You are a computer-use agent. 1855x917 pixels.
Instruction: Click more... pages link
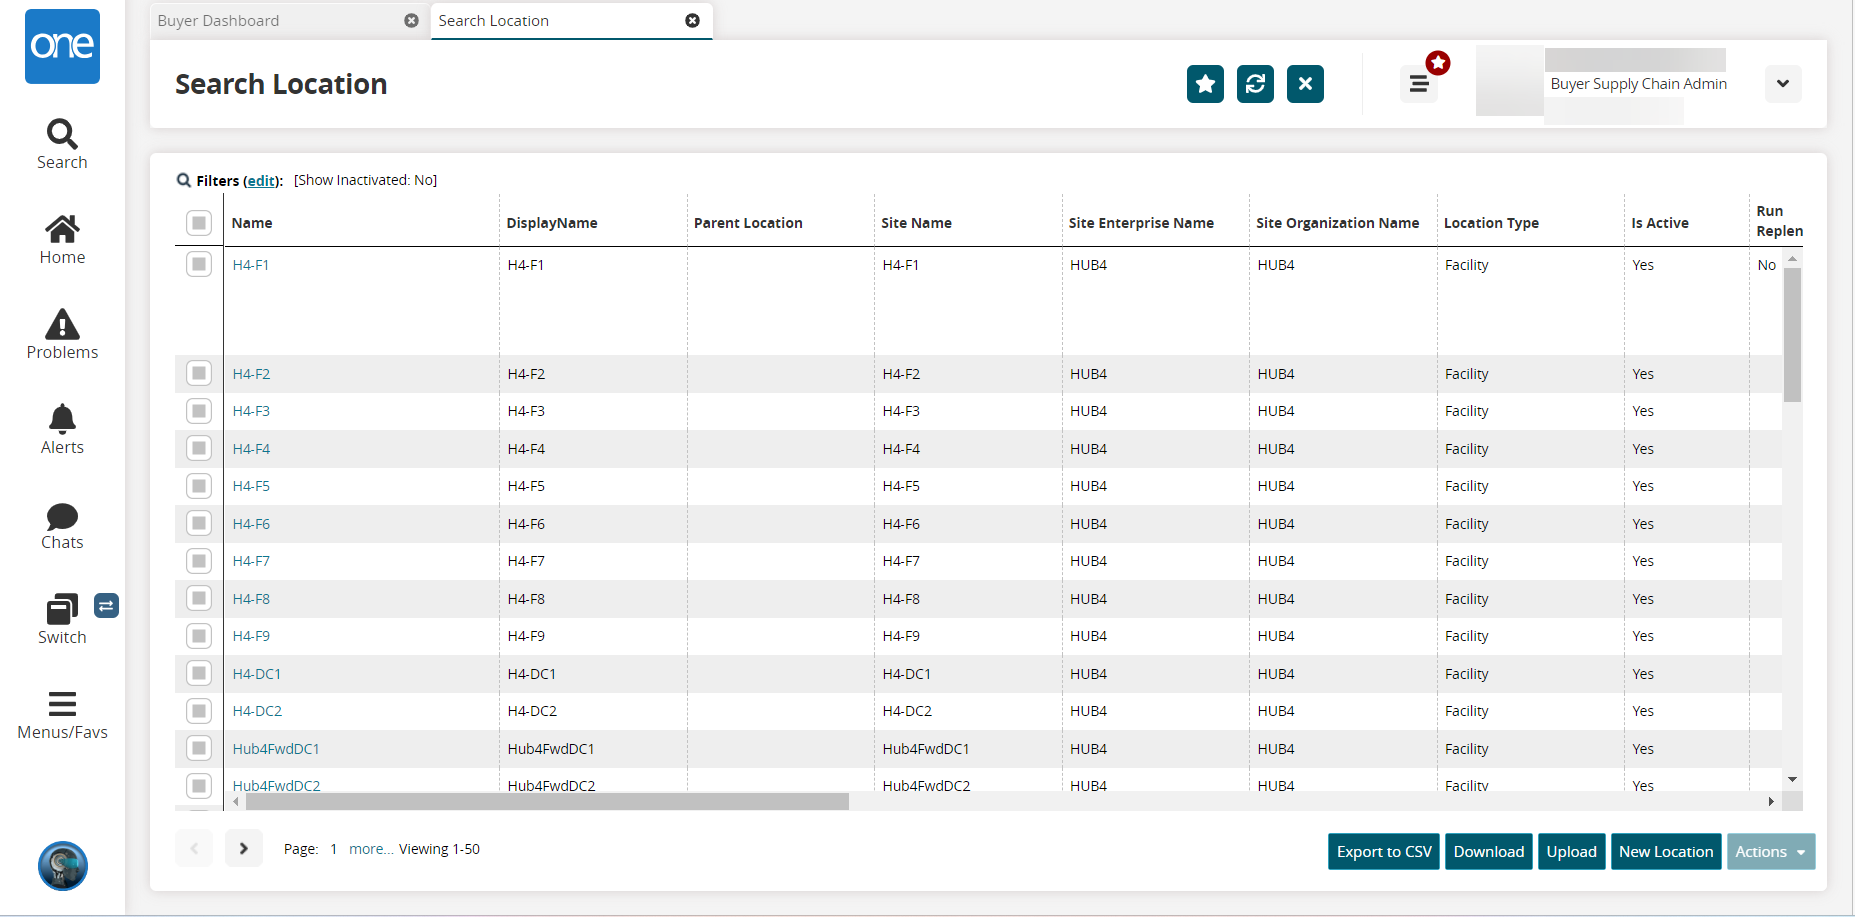tap(371, 849)
